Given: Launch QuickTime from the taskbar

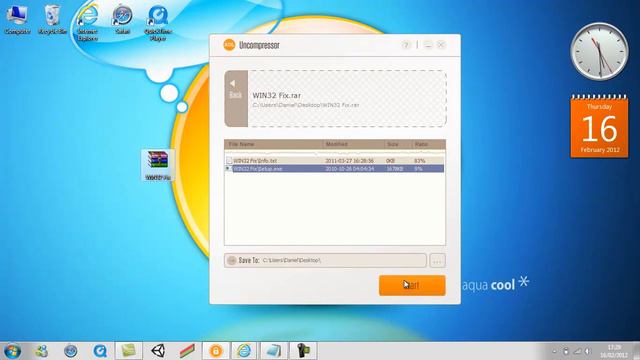Looking at the screenshot, I should pos(100,351).
